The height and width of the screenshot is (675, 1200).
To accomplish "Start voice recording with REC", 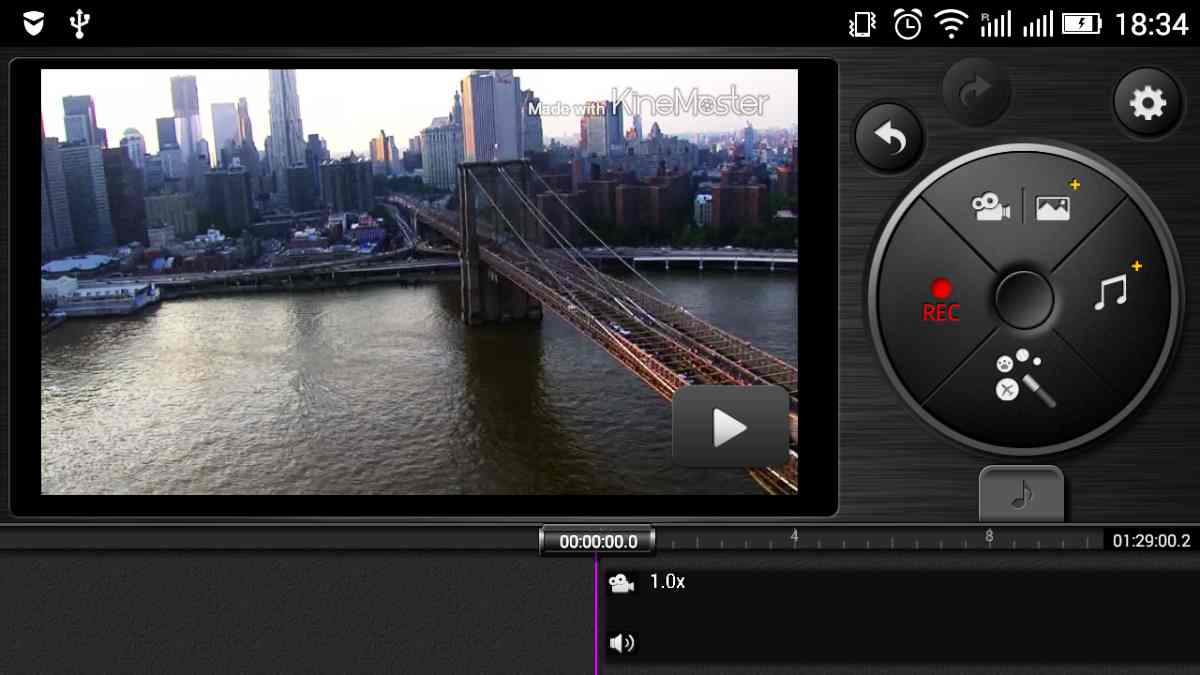I will (940, 302).
